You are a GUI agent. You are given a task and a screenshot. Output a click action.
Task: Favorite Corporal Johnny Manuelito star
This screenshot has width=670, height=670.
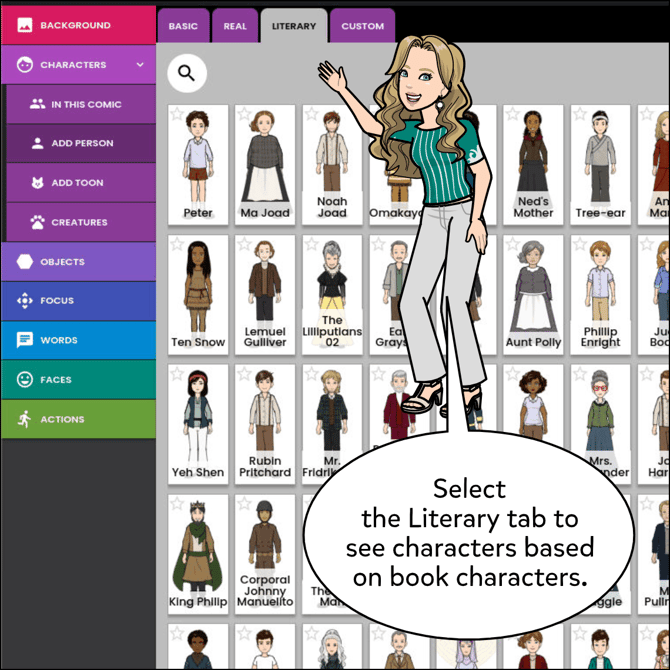(x=244, y=504)
